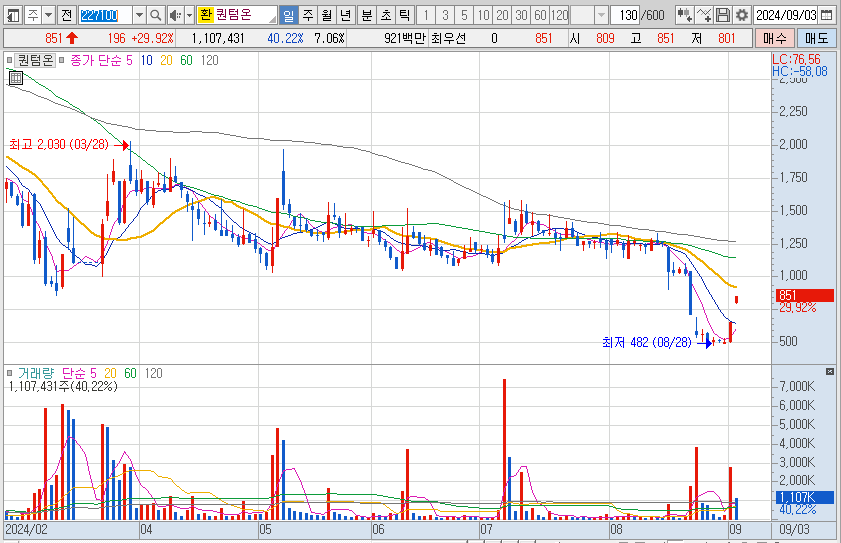Close the volume panel
Image resolution: width=841 pixels, height=543 pixels.
(x=830, y=371)
